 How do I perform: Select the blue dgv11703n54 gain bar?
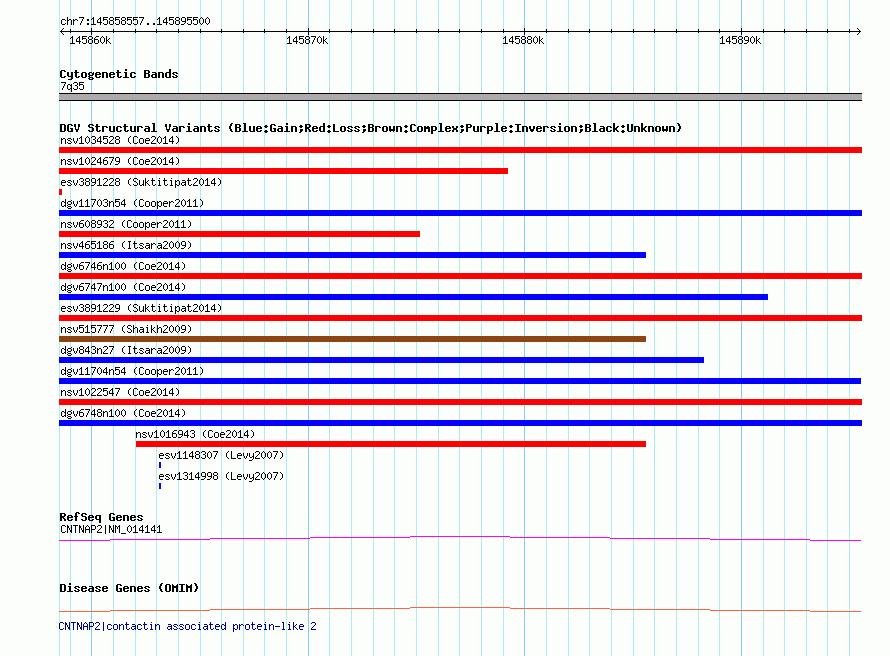point(460,213)
